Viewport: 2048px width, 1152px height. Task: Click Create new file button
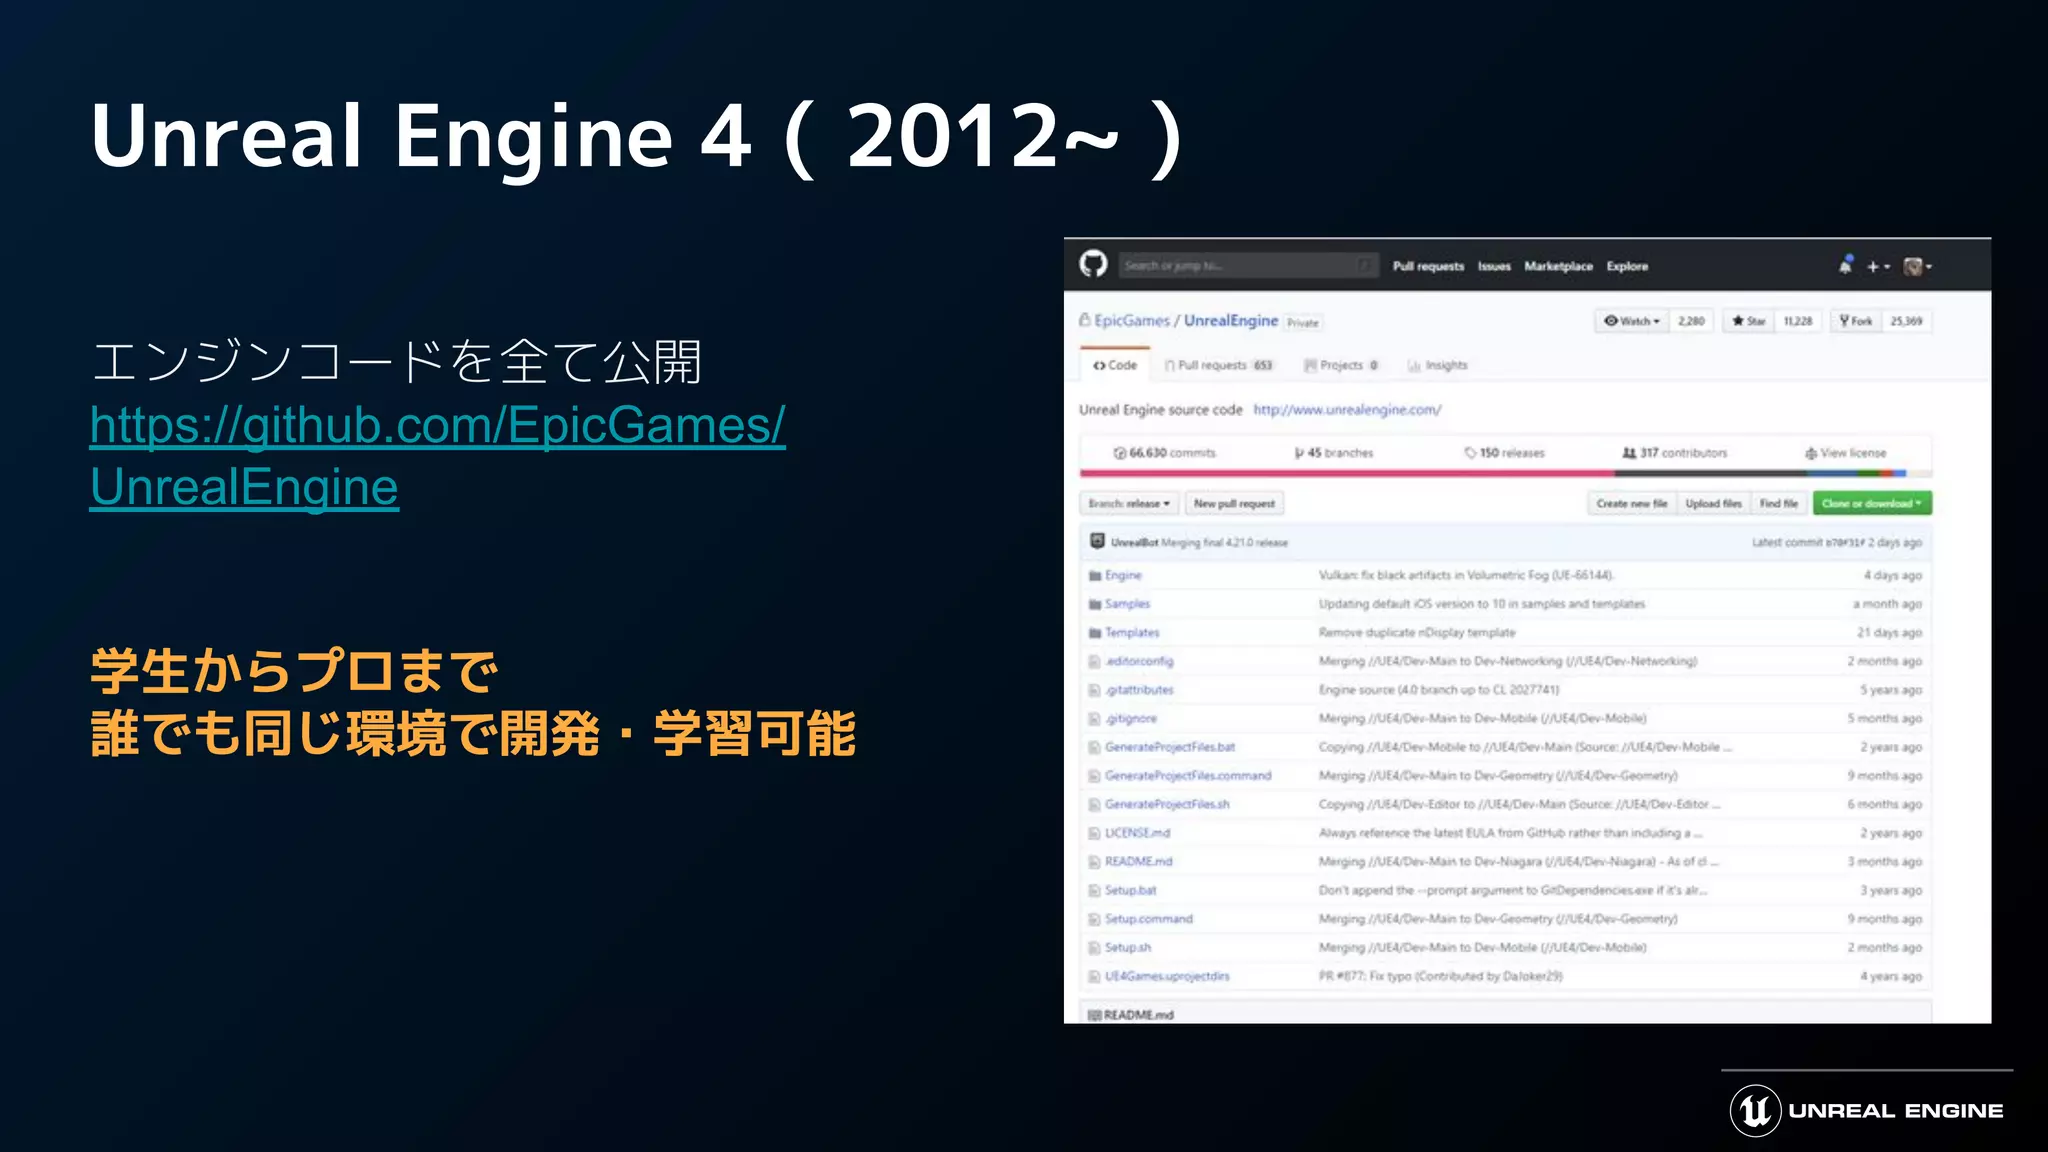tap(1631, 503)
